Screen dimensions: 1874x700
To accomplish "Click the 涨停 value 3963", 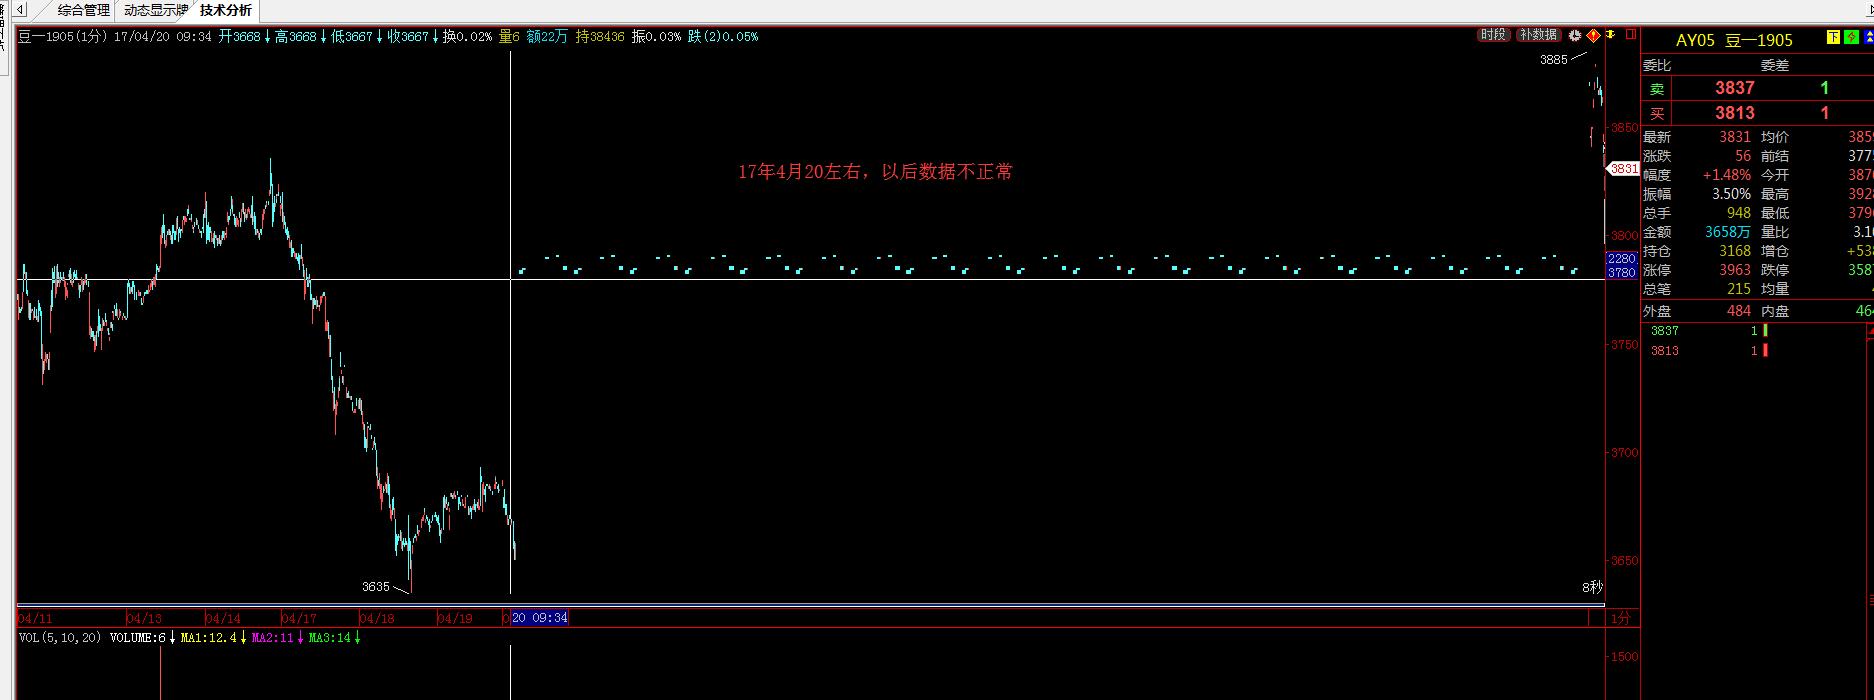I will pos(1735,270).
